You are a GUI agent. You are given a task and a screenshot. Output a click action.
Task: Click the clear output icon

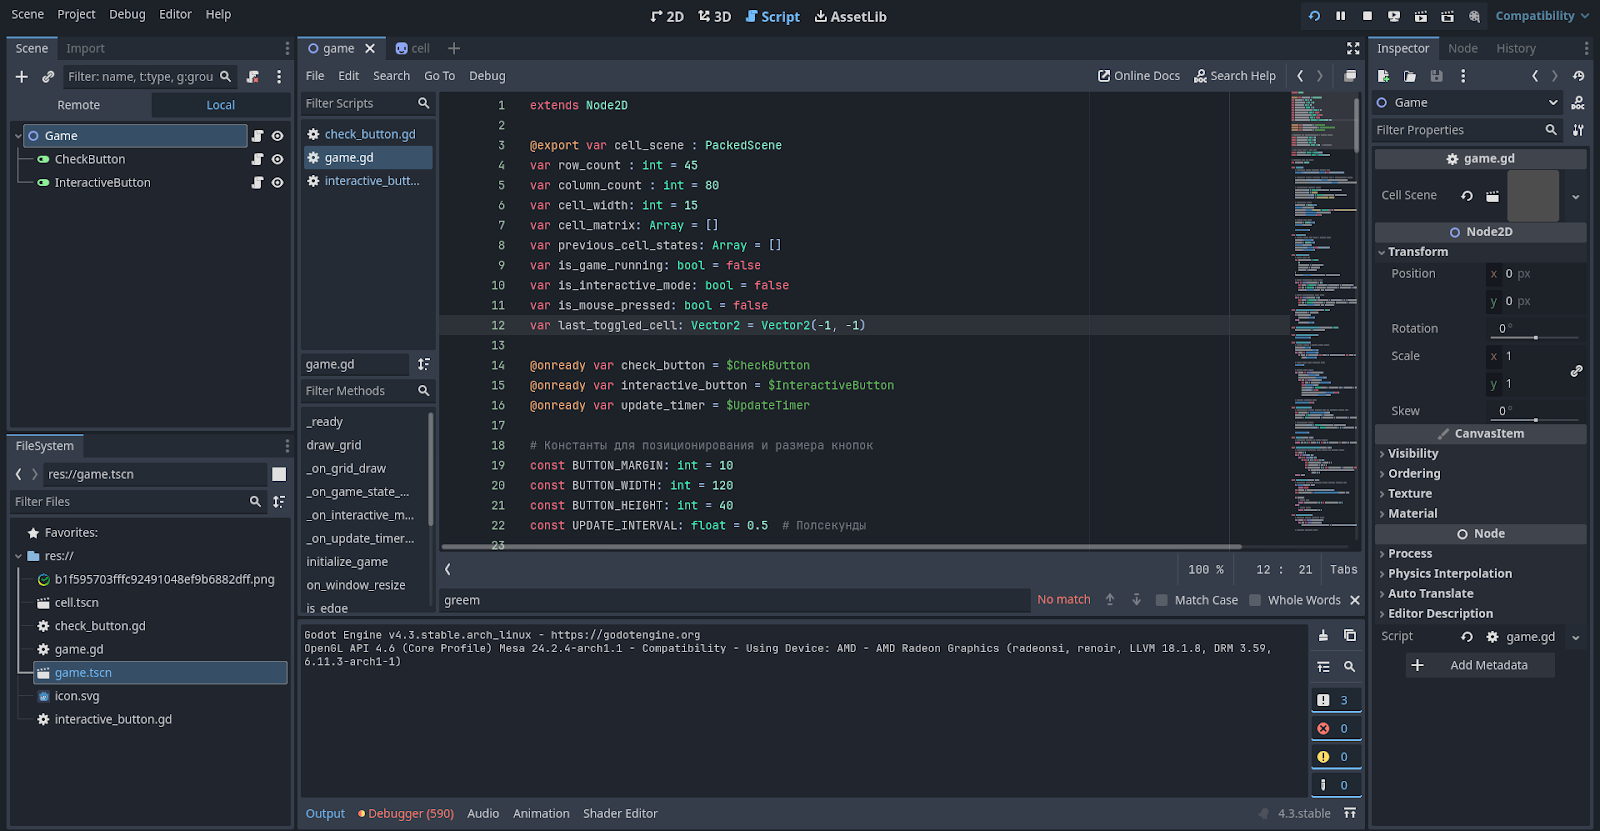tap(1323, 636)
